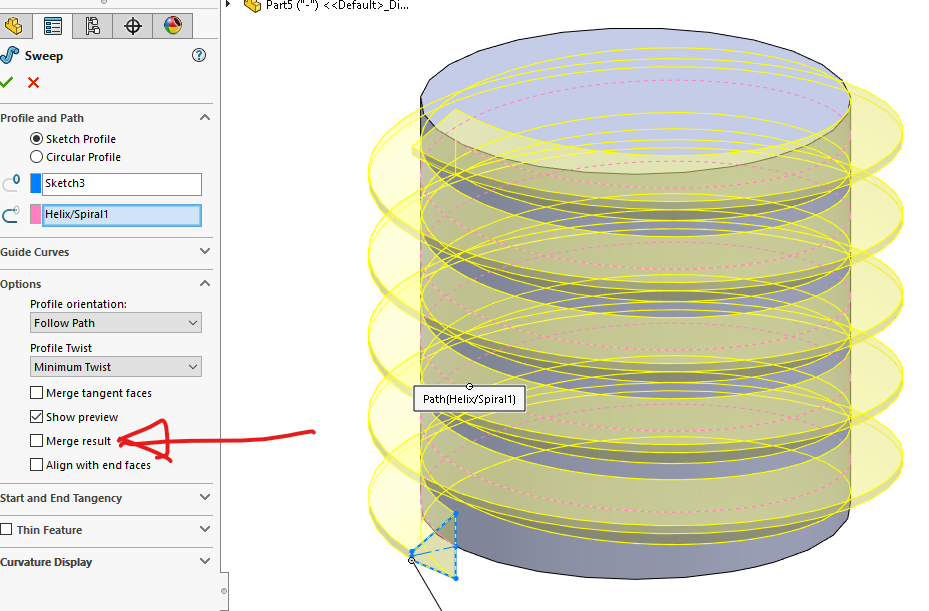Open the FeatureManager design tree tab
This screenshot has height=611, width=929.
14,25
